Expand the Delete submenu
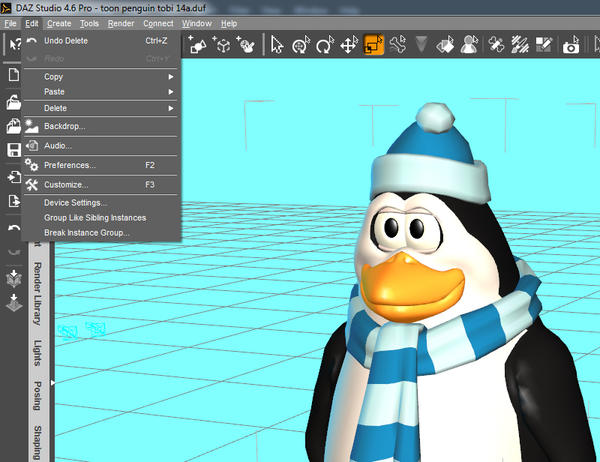600x462 pixels. [x=101, y=108]
